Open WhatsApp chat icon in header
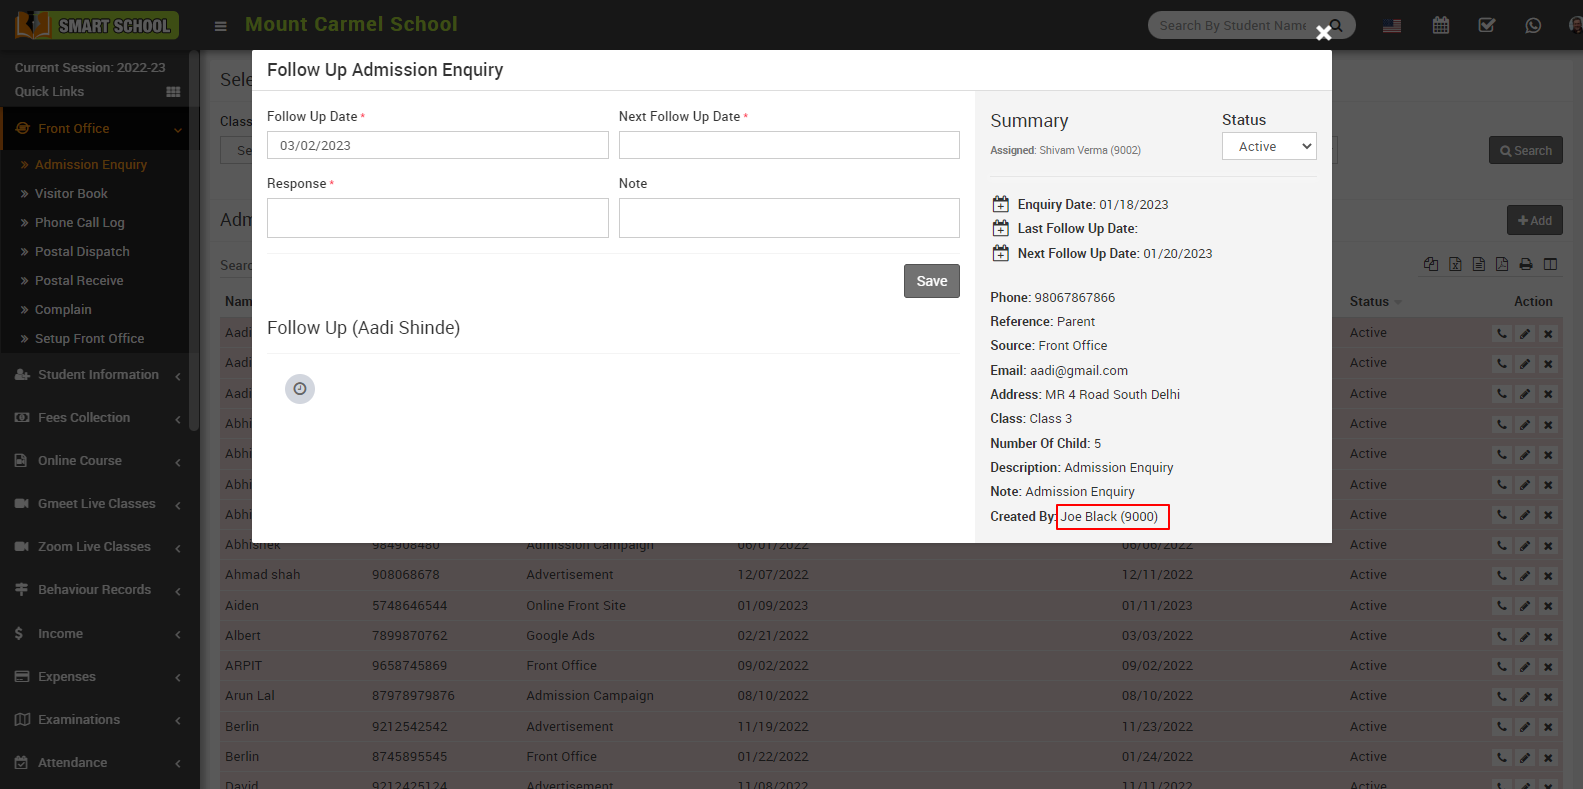Screen dimensions: 1583x789 click(1533, 25)
